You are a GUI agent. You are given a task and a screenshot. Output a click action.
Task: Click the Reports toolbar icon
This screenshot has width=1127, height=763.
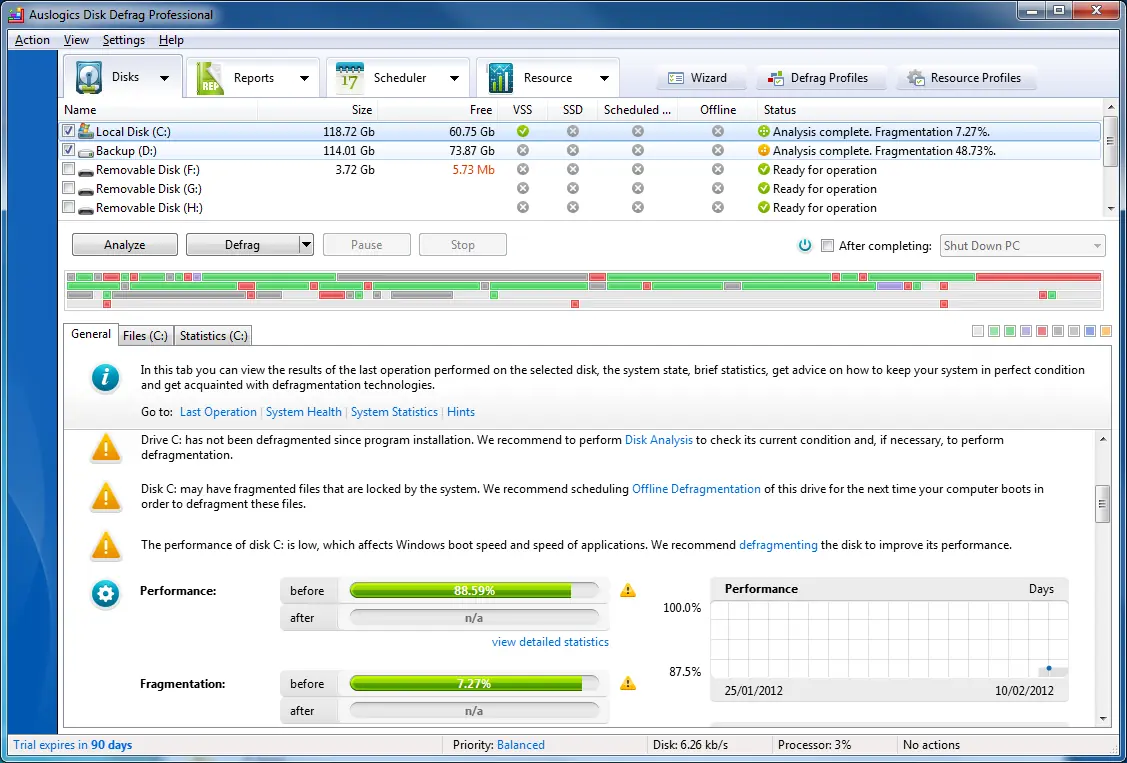210,78
